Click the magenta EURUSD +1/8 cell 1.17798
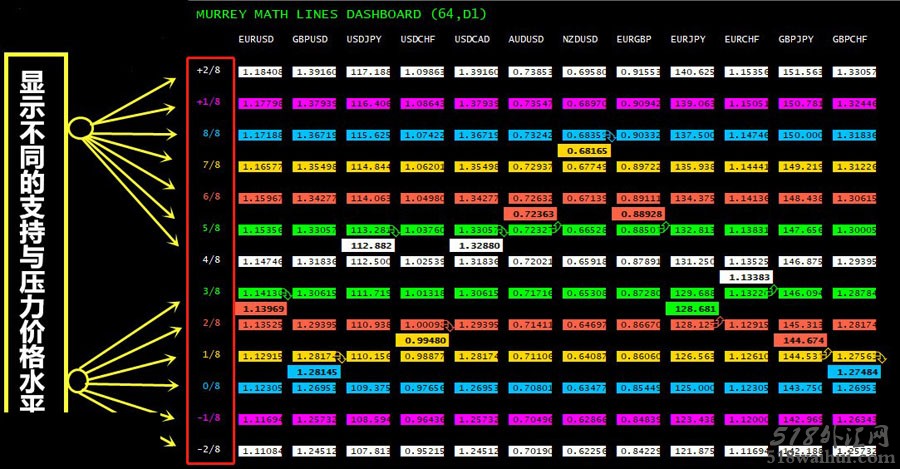Screen dimensions: 900x469 [x=260, y=104]
